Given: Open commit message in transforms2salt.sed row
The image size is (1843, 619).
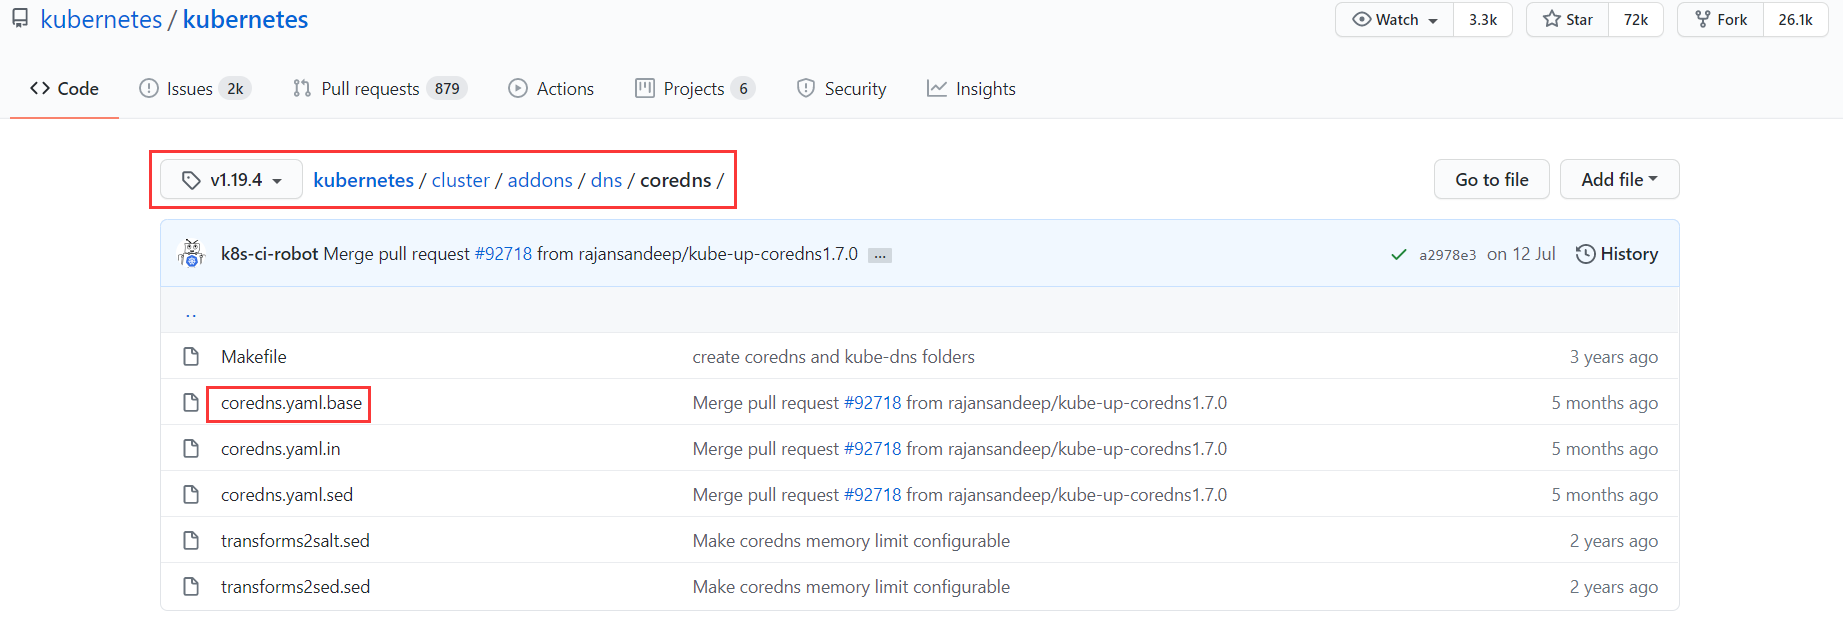Looking at the screenshot, I should (x=851, y=541).
